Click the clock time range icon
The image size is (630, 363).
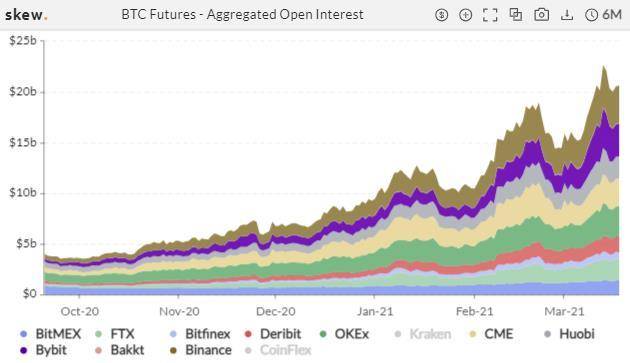(591, 15)
